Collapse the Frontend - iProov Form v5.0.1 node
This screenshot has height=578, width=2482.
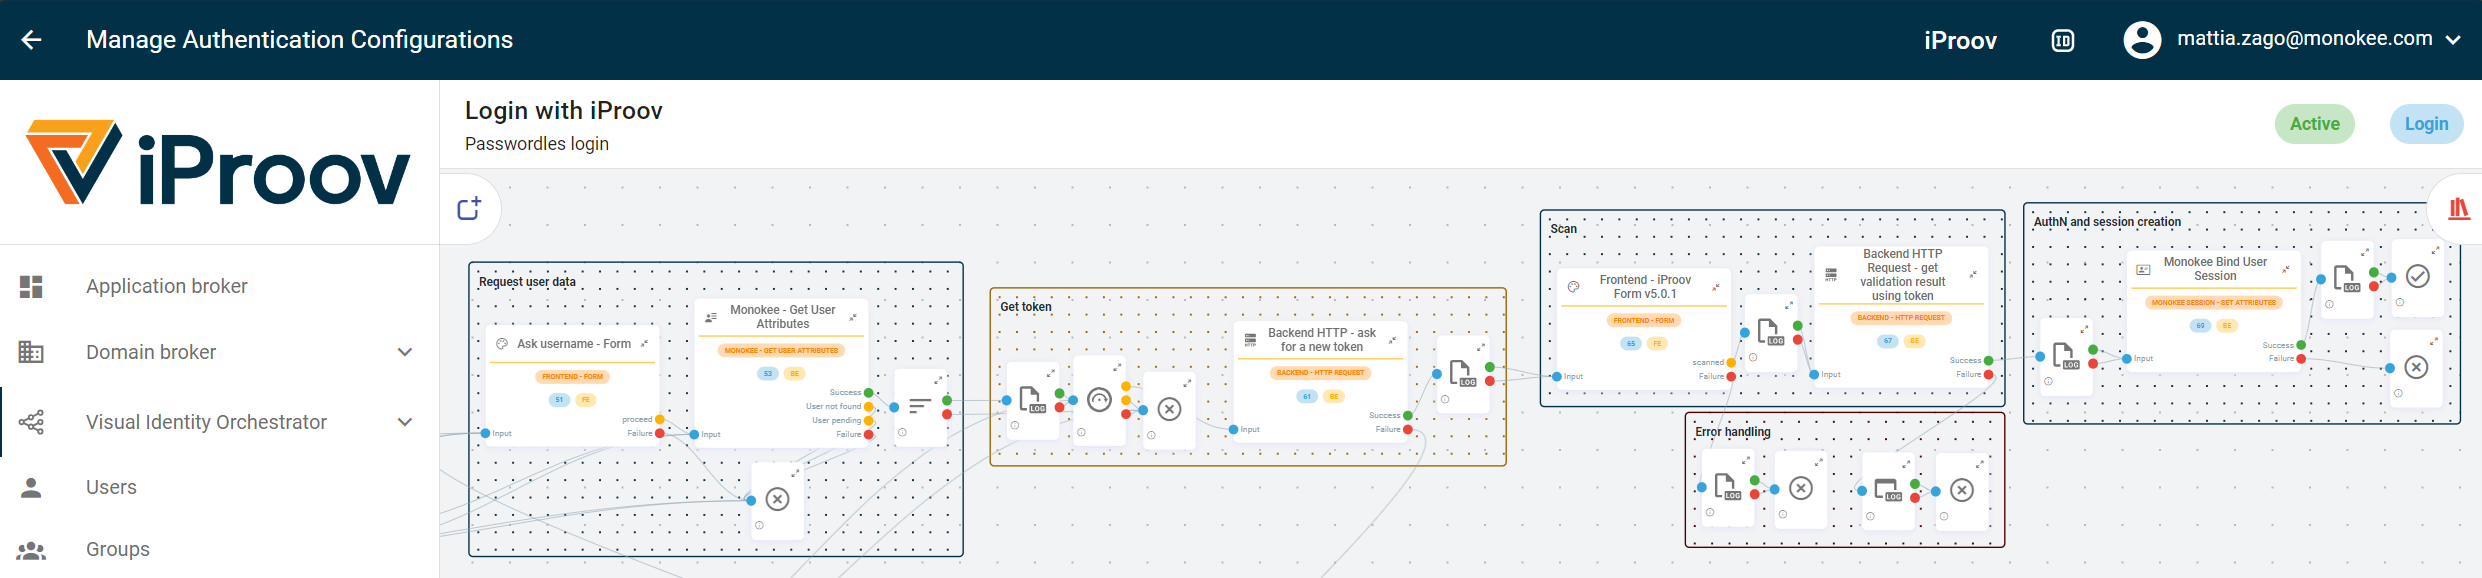pos(1716,287)
